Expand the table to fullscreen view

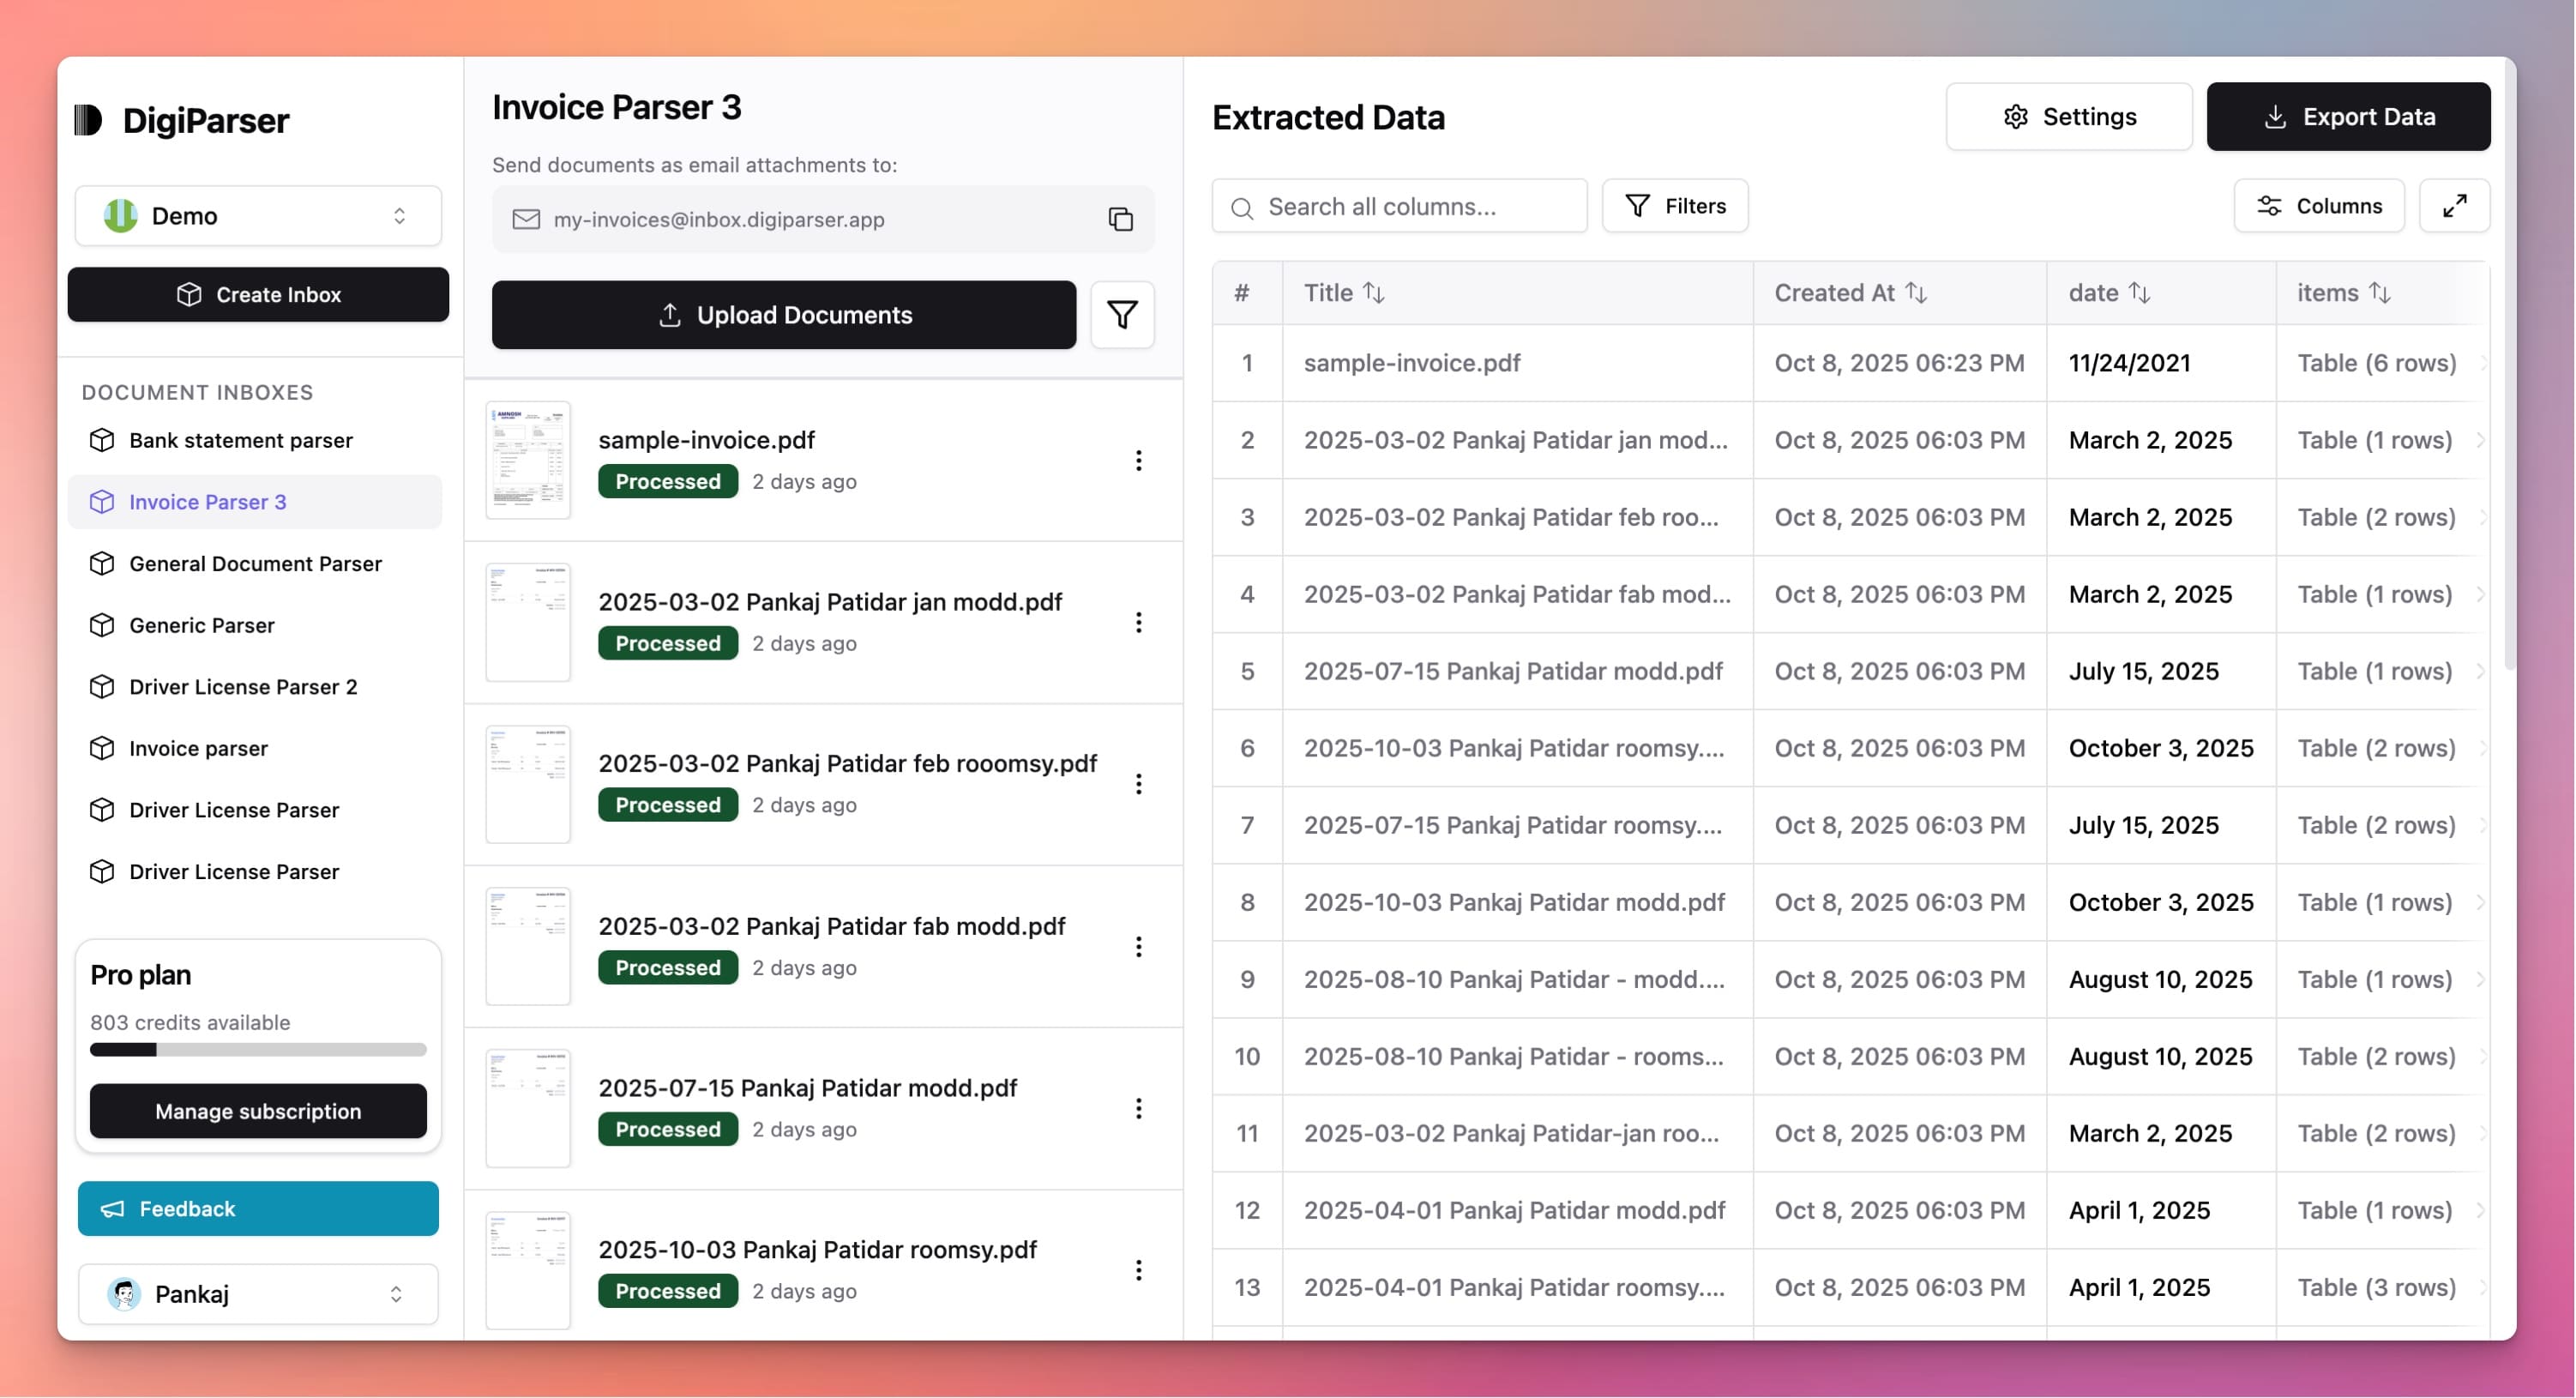point(2455,205)
